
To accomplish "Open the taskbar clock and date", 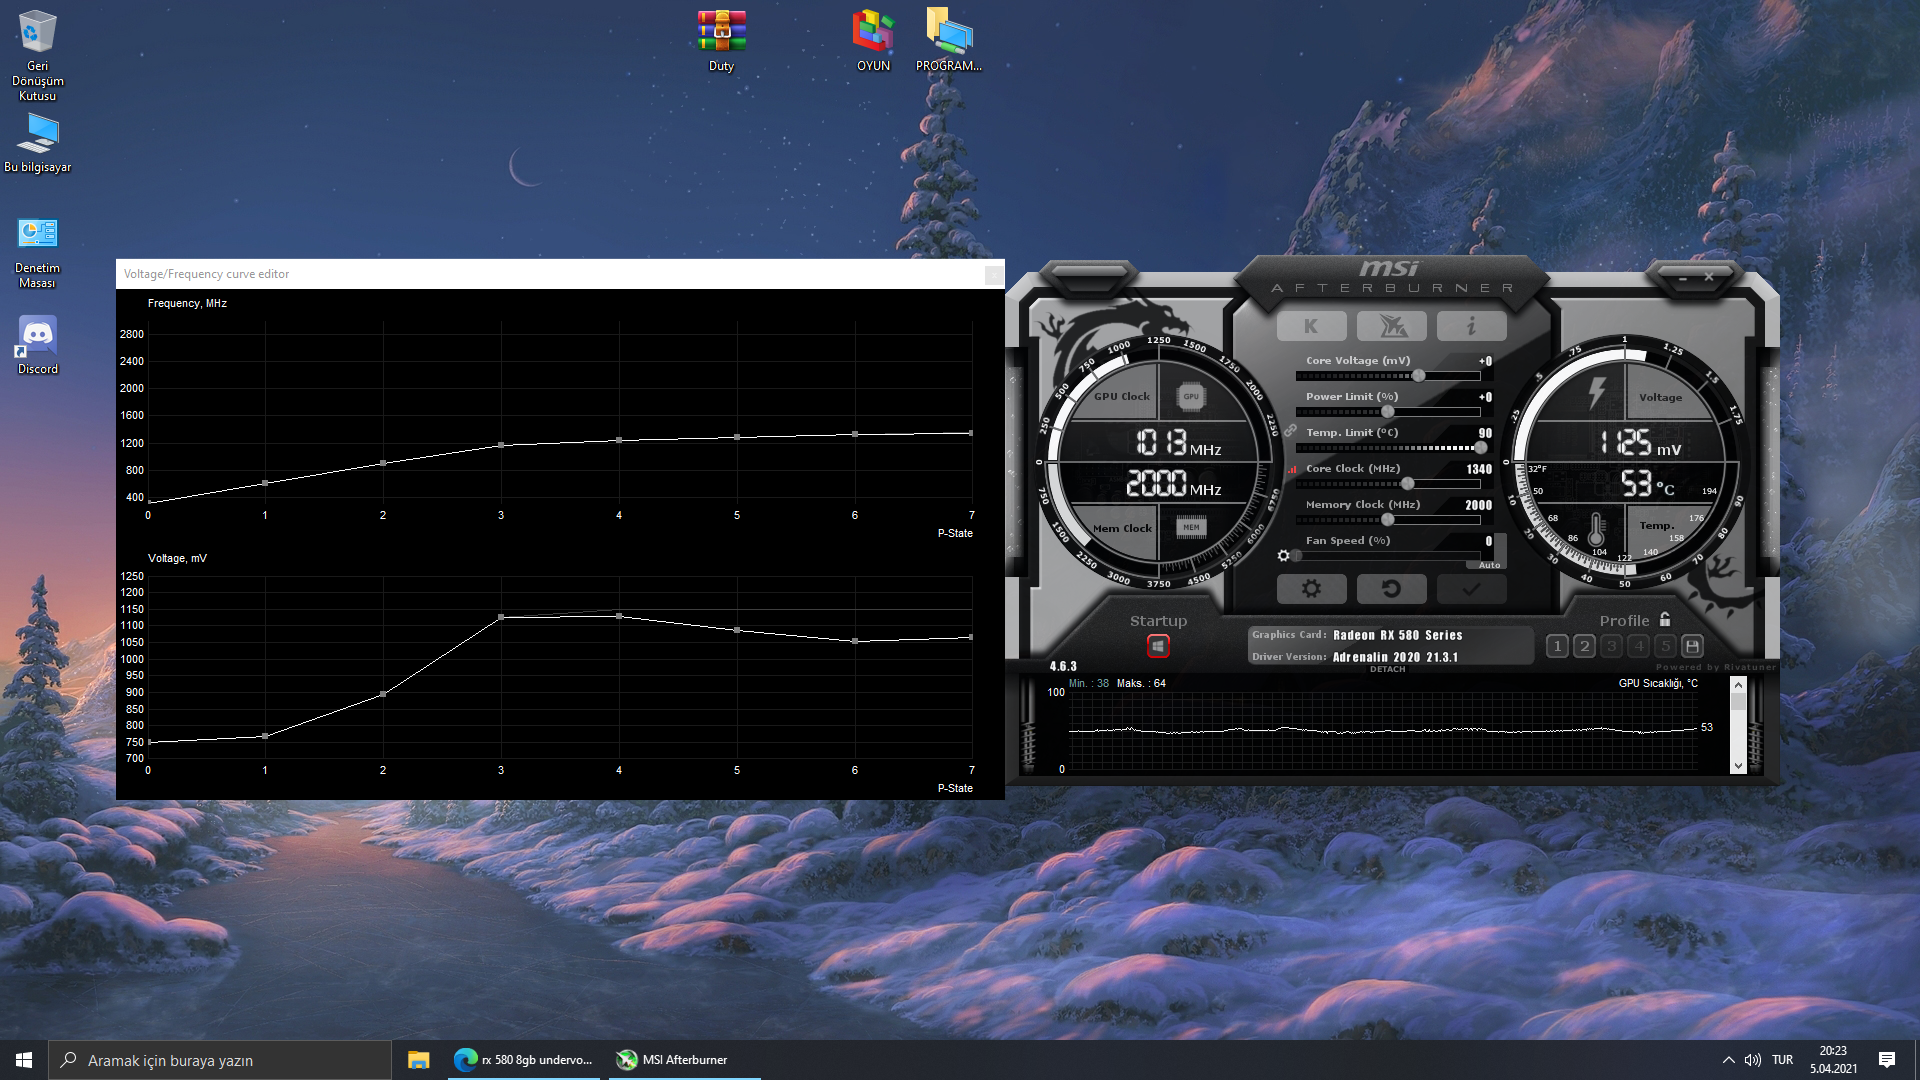I will point(1833,1060).
